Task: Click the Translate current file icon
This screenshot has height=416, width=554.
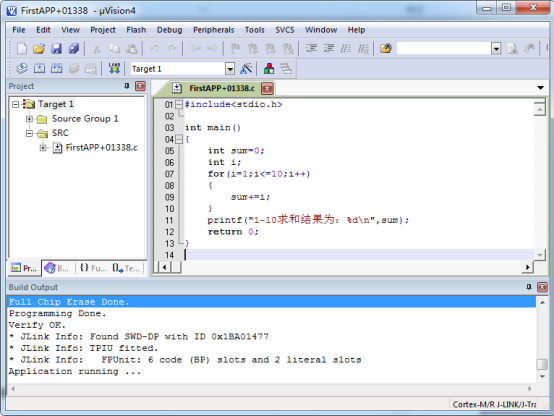Action: [22, 68]
